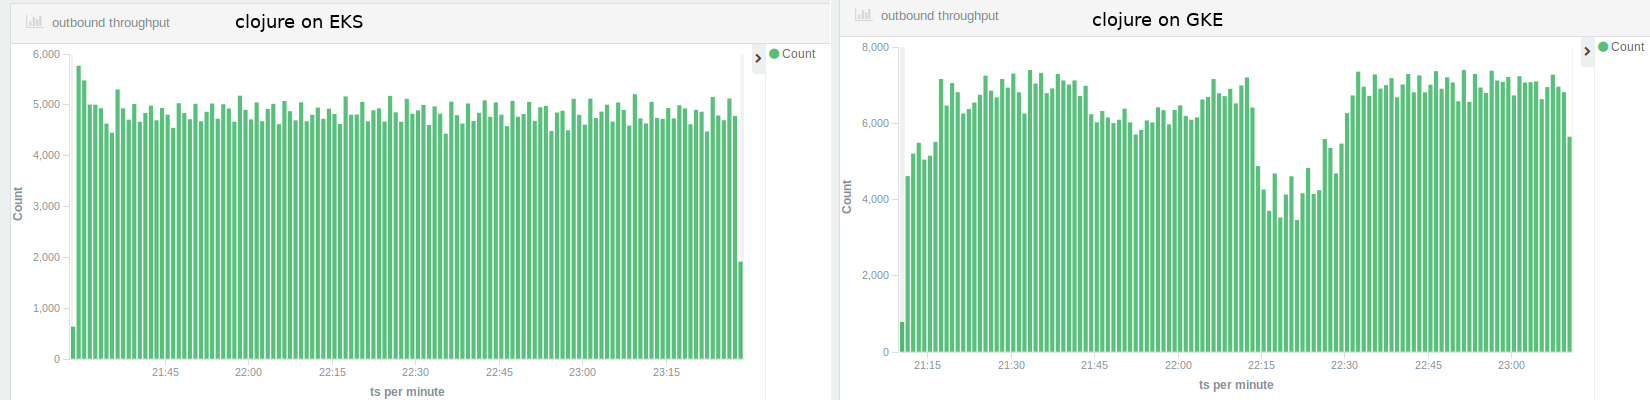1650x400 pixels.
Task: Click 22:30 tick label on EKS chart
Action: (x=415, y=372)
